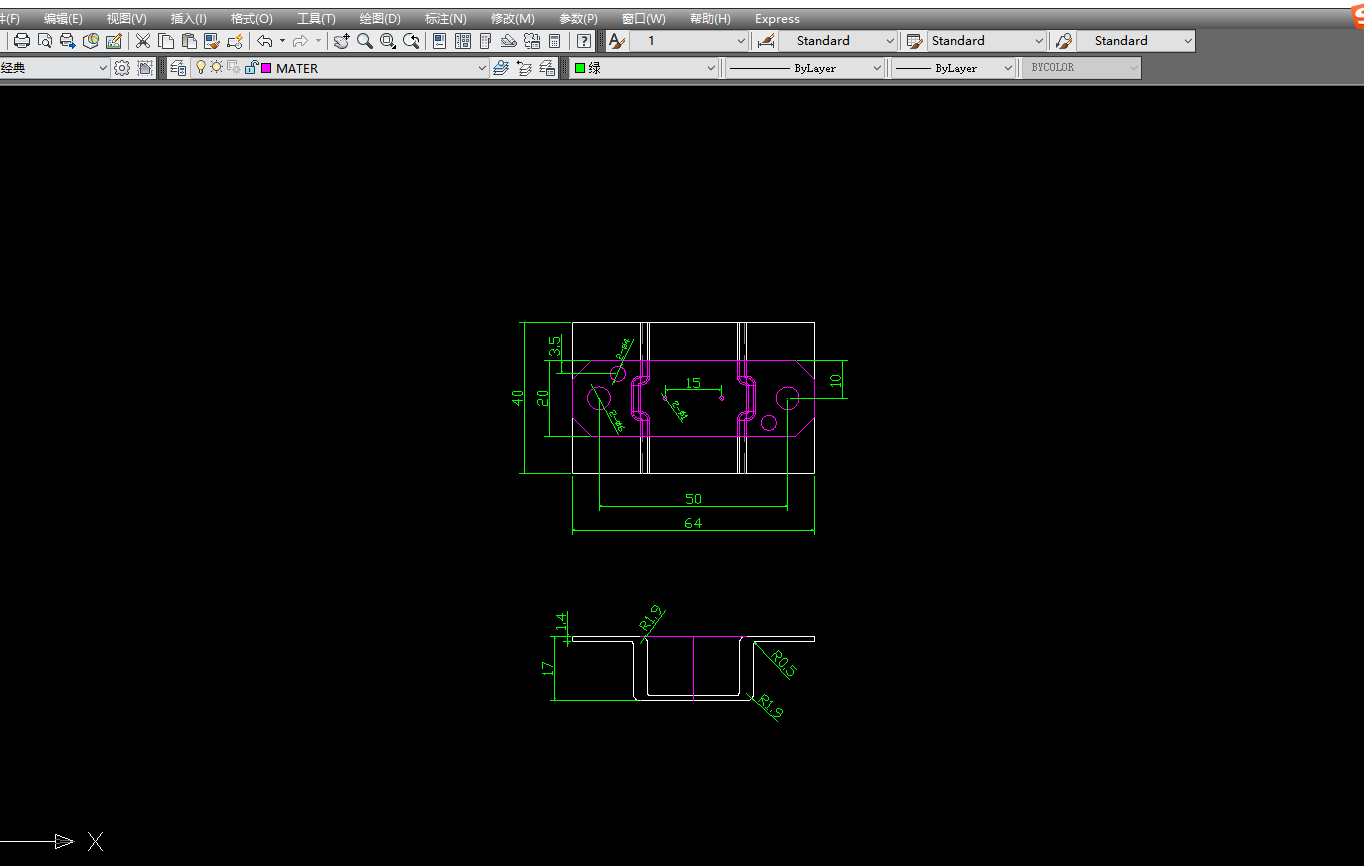1364x866 pixels.
Task: Expand the table style Standard dropdown
Action: click(1039, 41)
